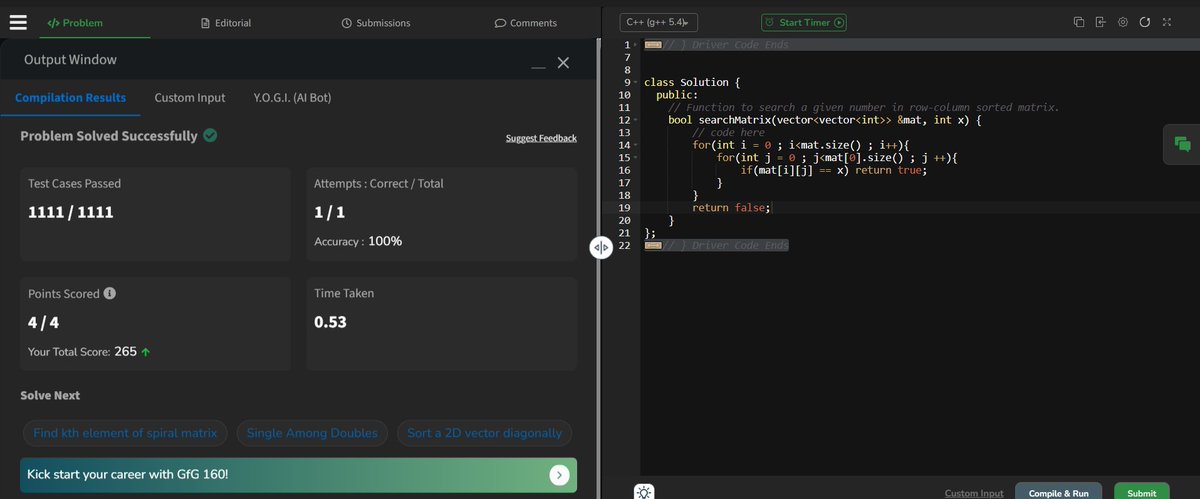Collapse the inner for loop at line 15

pos(637,157)
